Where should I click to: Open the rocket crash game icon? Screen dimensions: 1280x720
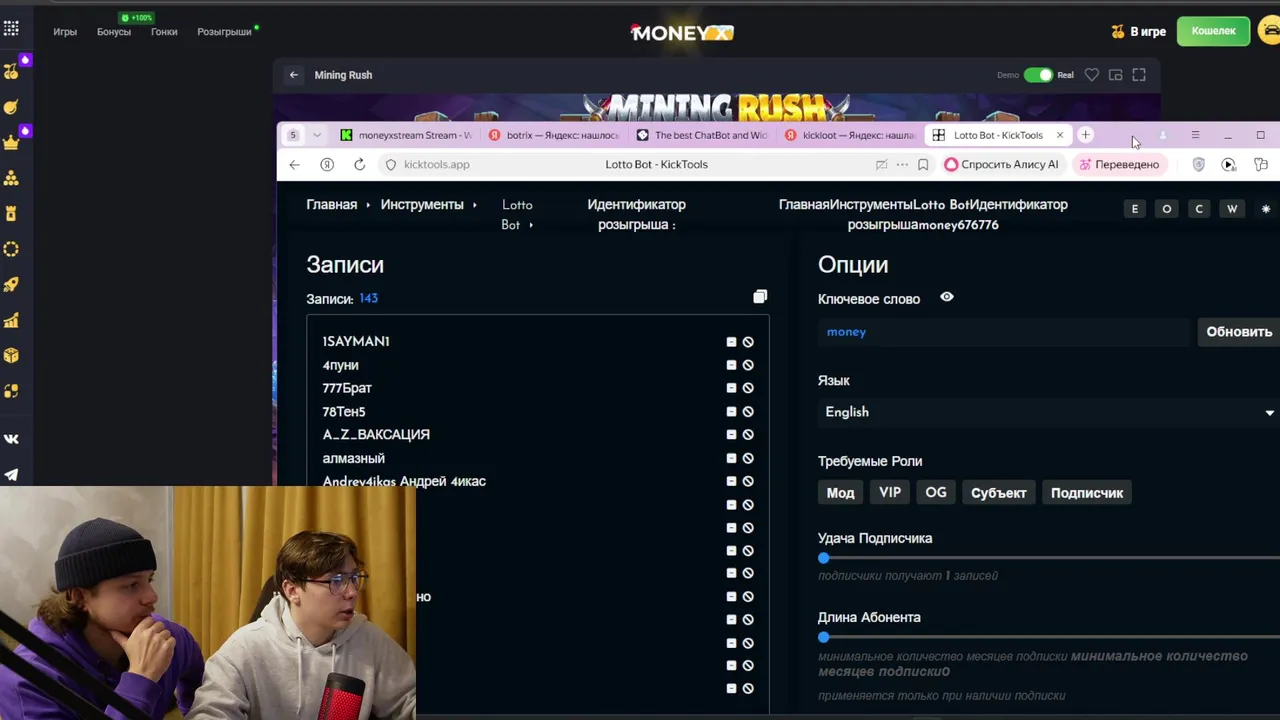11,285
